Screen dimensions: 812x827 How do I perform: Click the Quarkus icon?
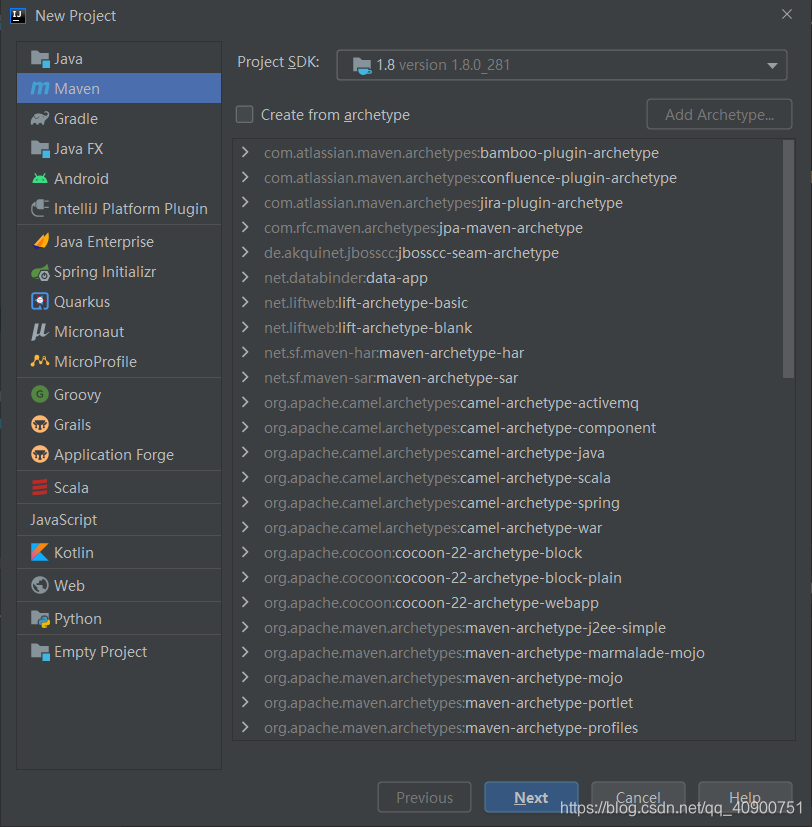40,302
